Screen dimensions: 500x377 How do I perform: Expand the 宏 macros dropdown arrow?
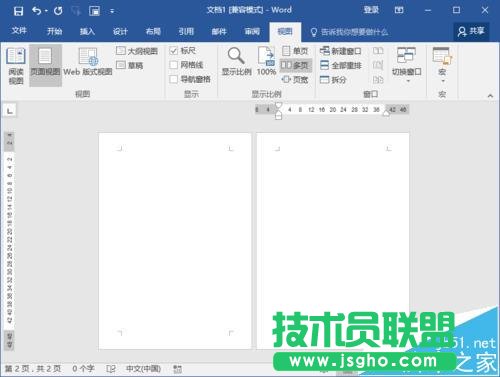[x=443, y=81]
